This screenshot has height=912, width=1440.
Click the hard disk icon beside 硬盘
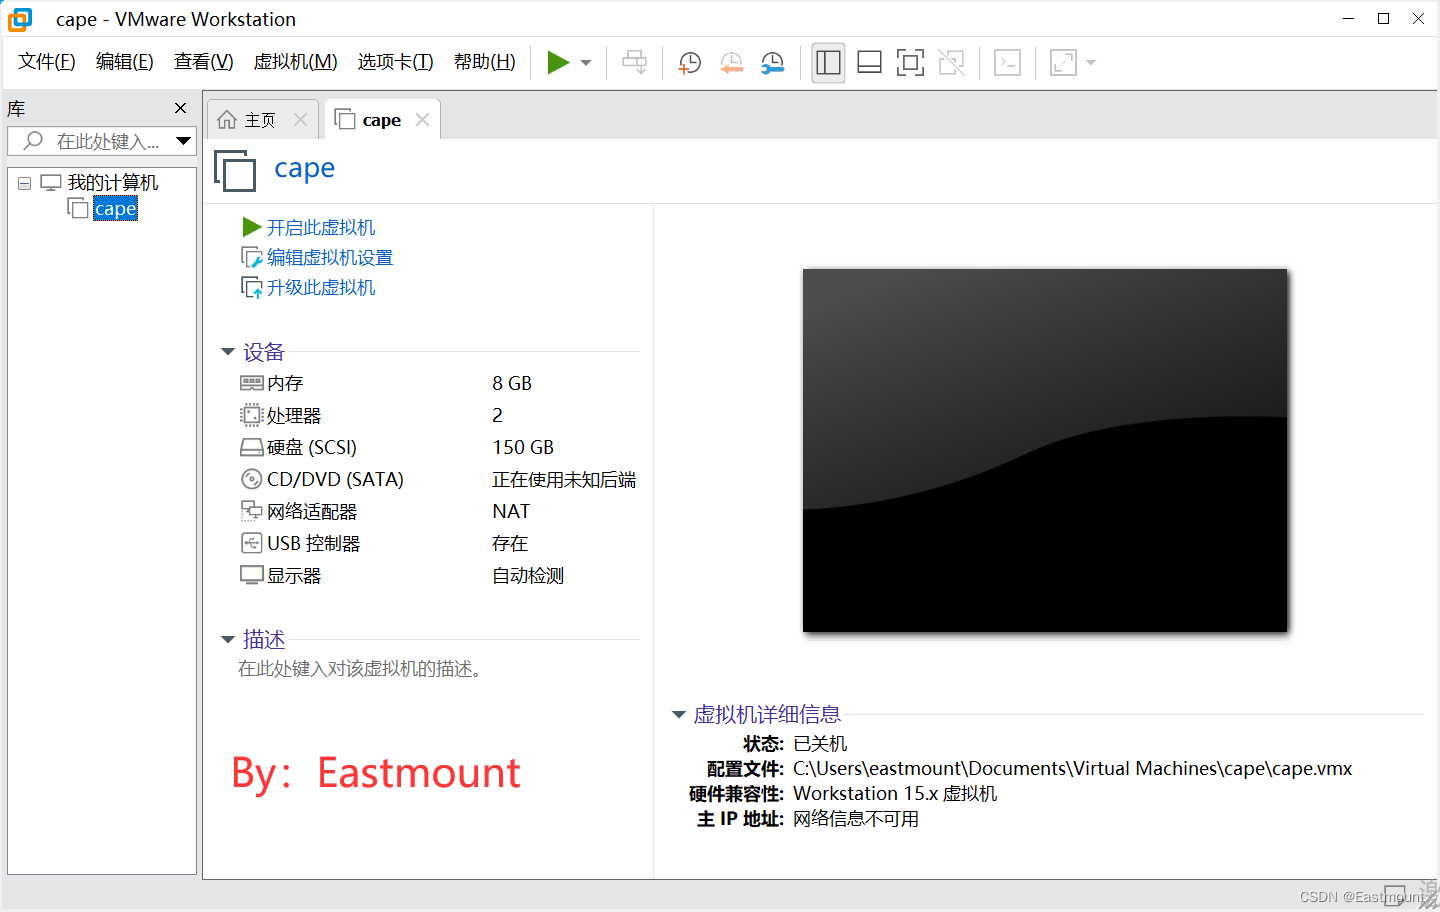(251, 447)
